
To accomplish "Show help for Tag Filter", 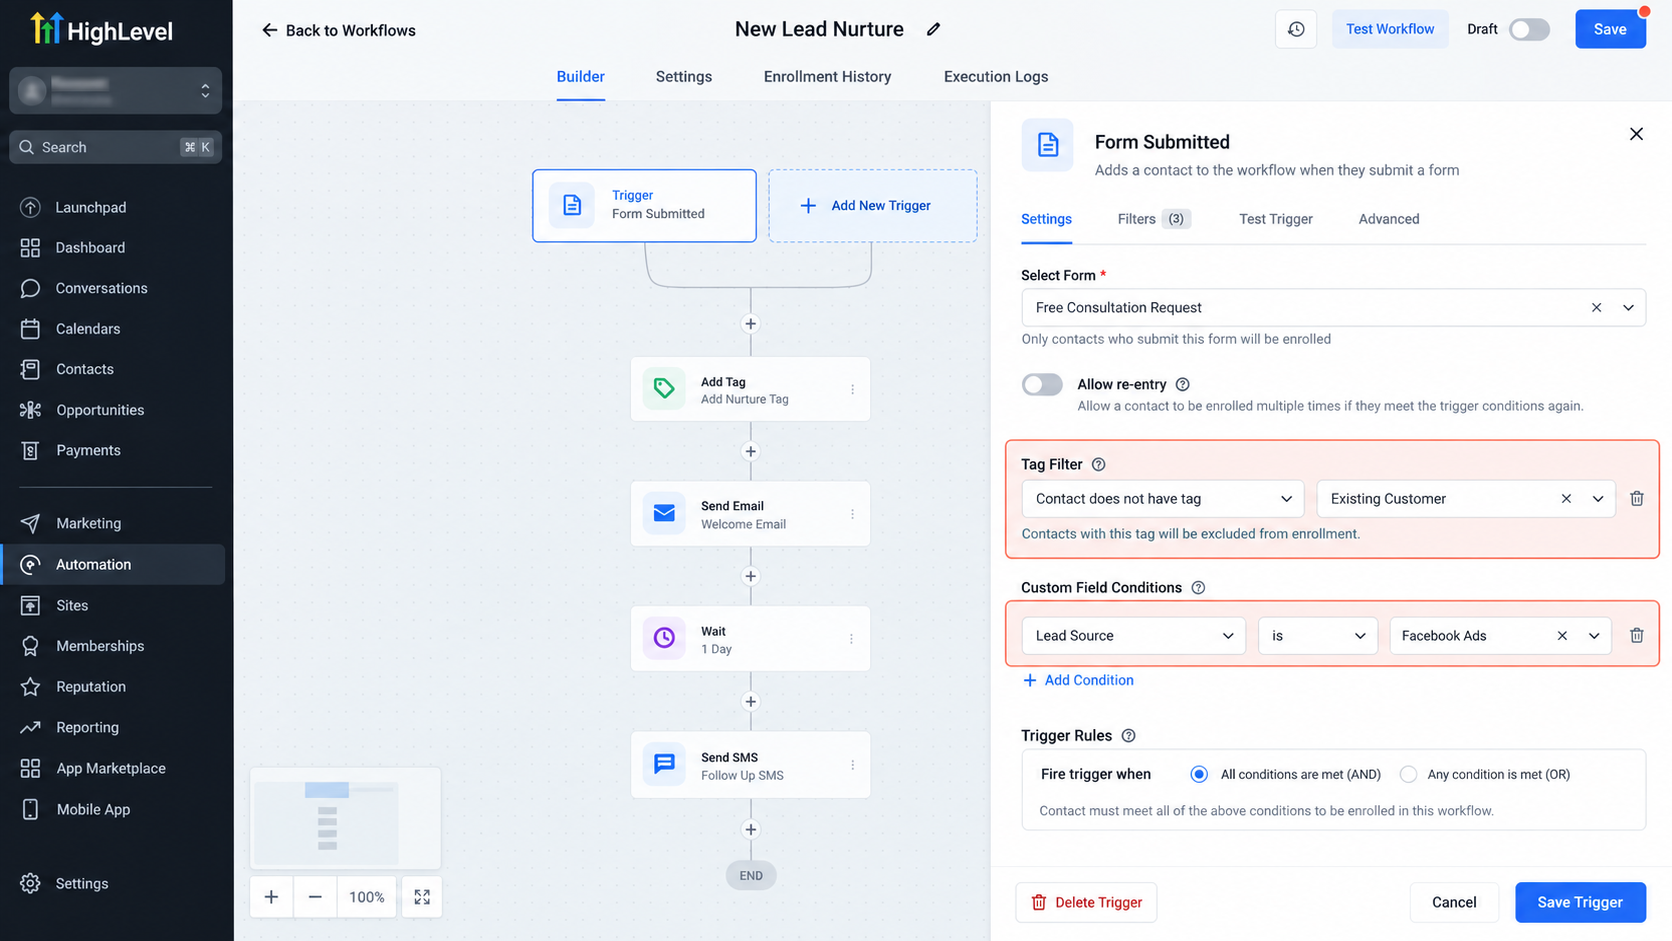I will pyautogui.click(x=1099, y=465).
